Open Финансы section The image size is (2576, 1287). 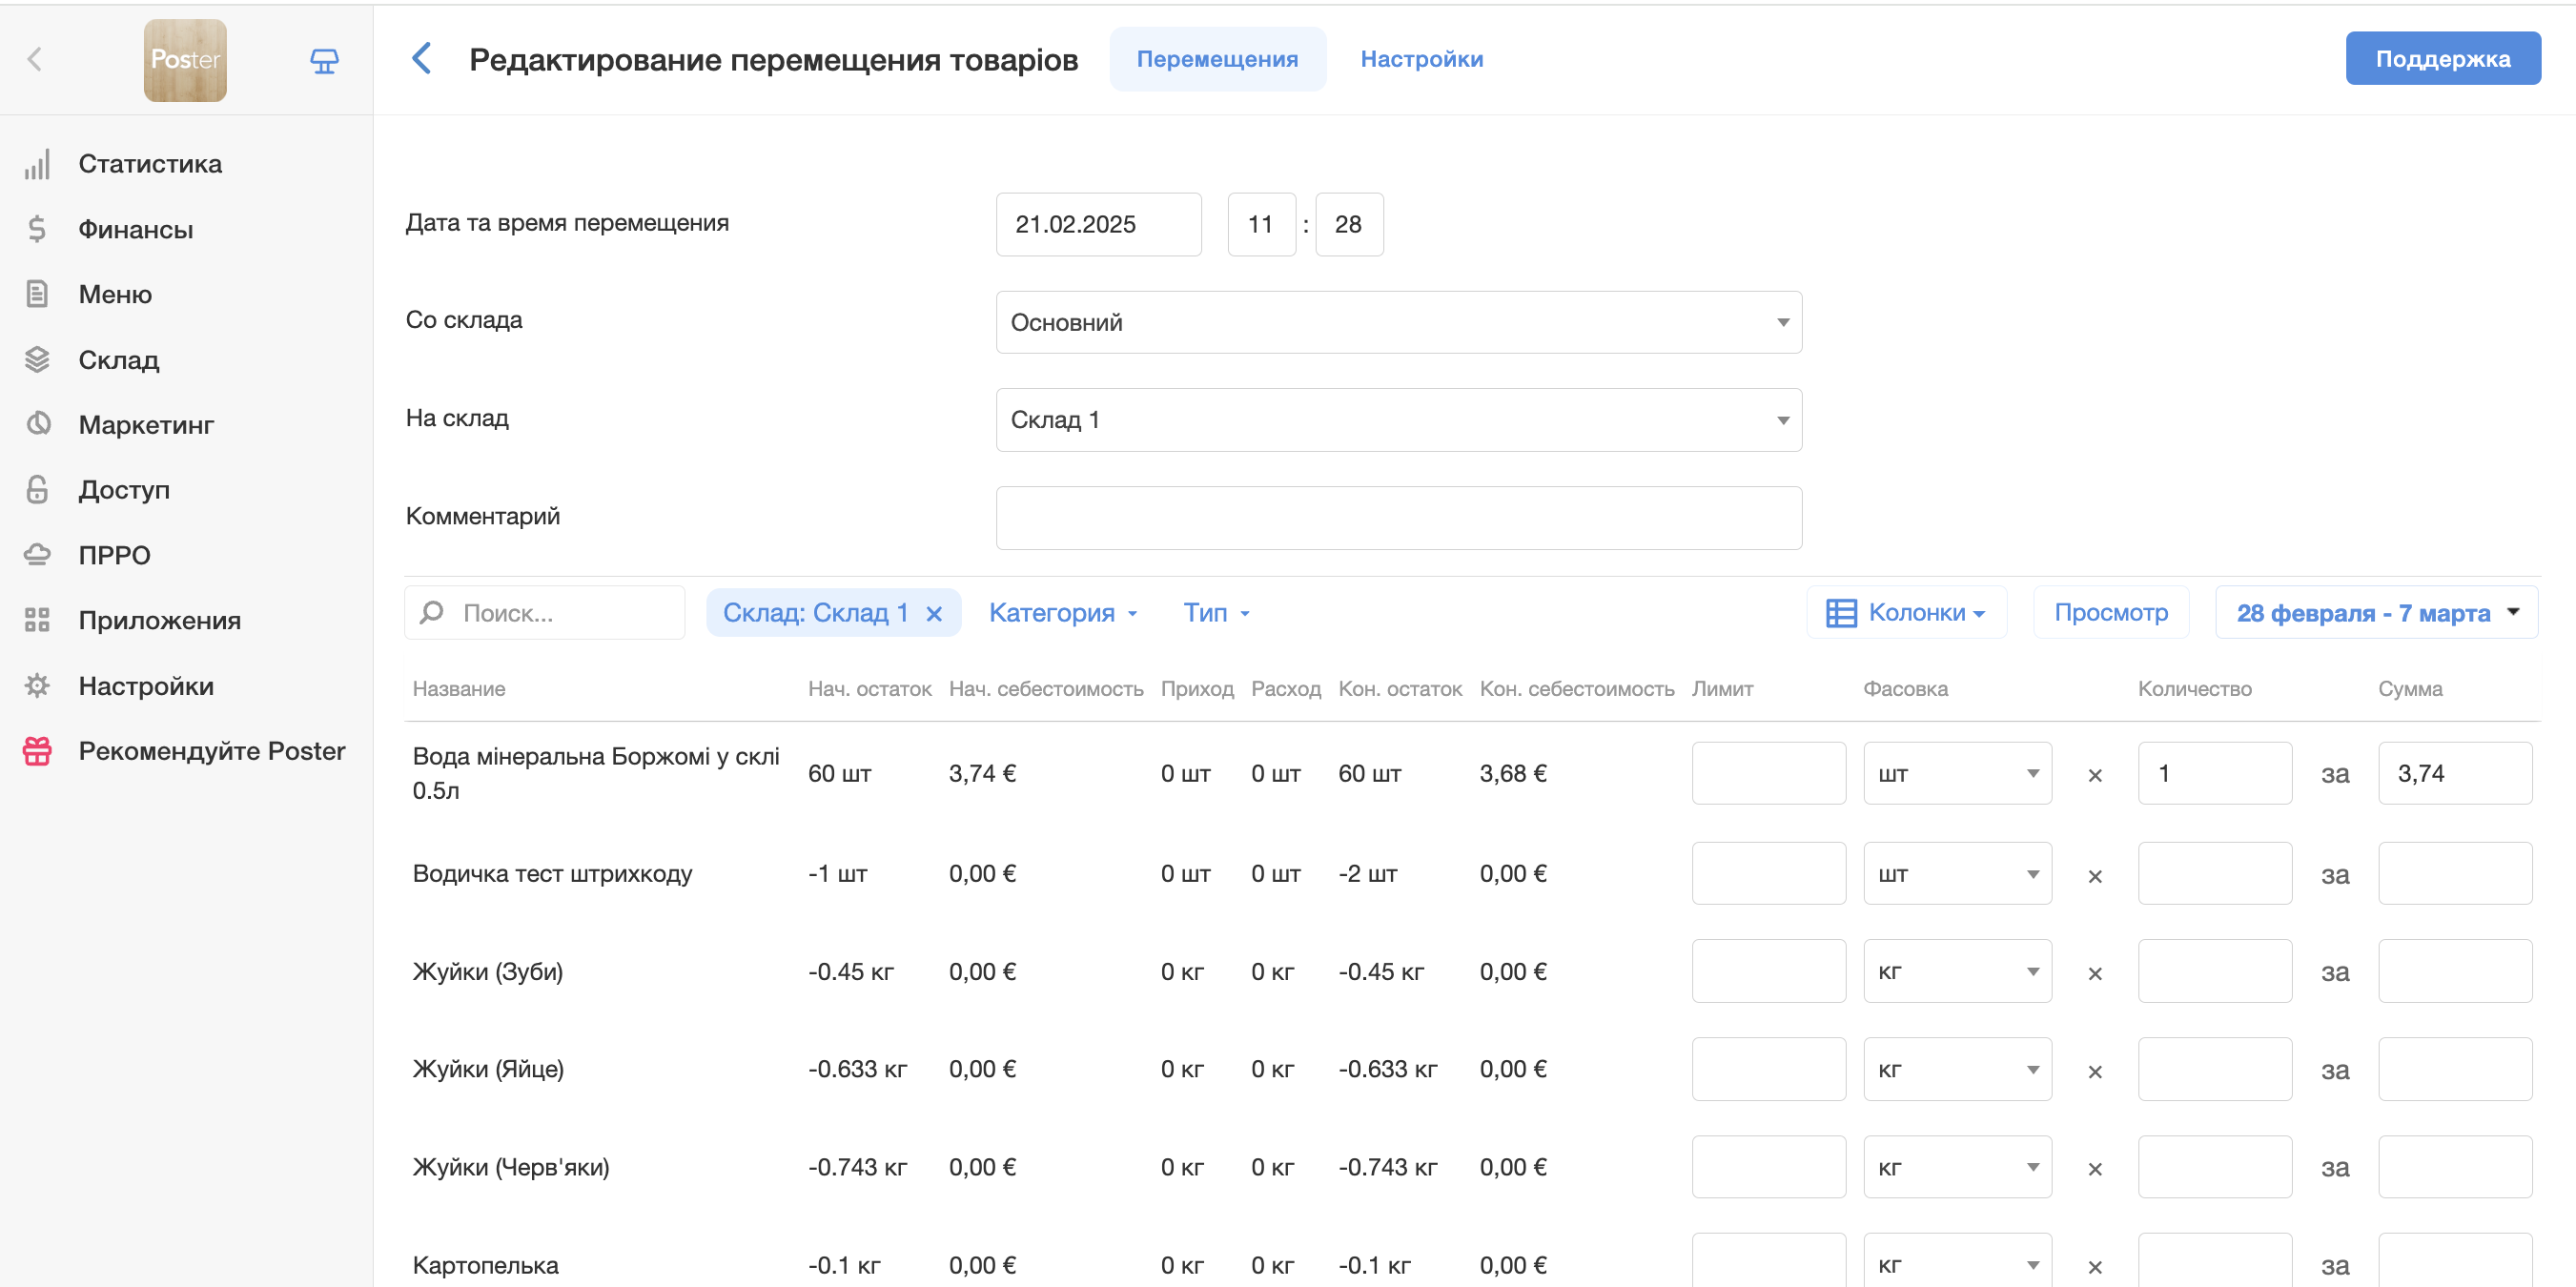click(136, 229)
